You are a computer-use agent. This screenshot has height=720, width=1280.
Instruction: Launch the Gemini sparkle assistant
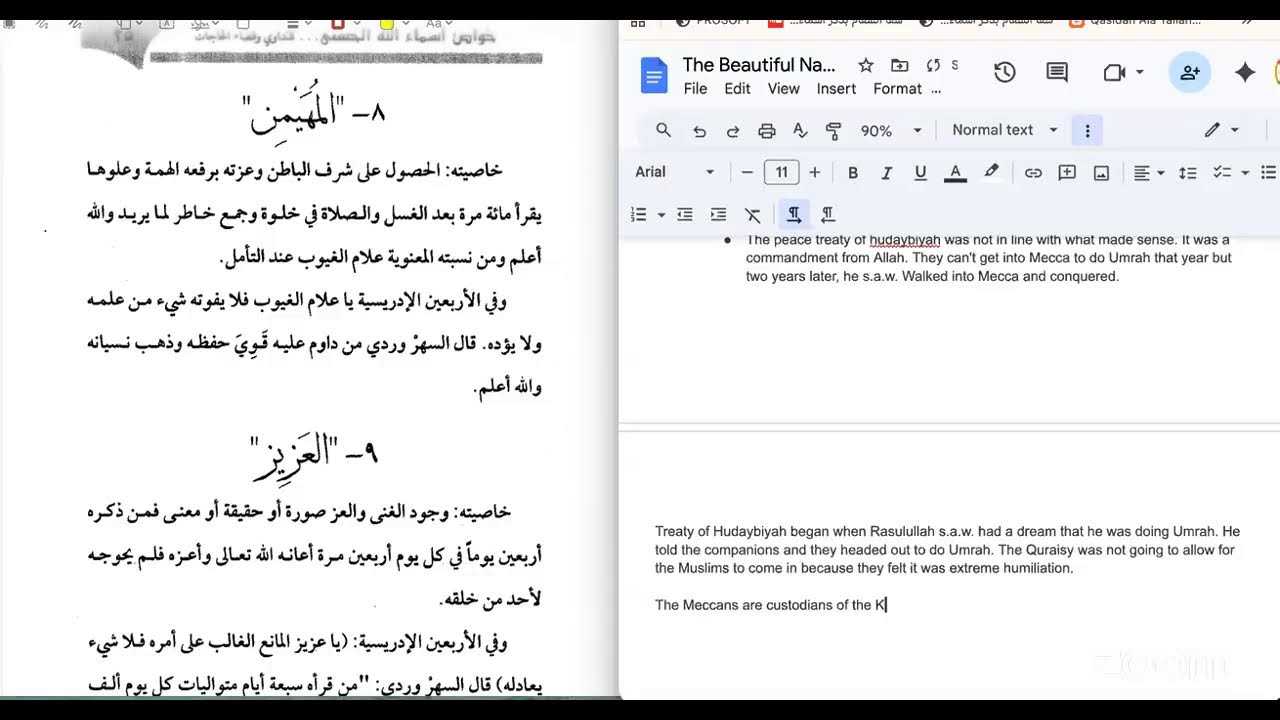tap(1245, 72)
